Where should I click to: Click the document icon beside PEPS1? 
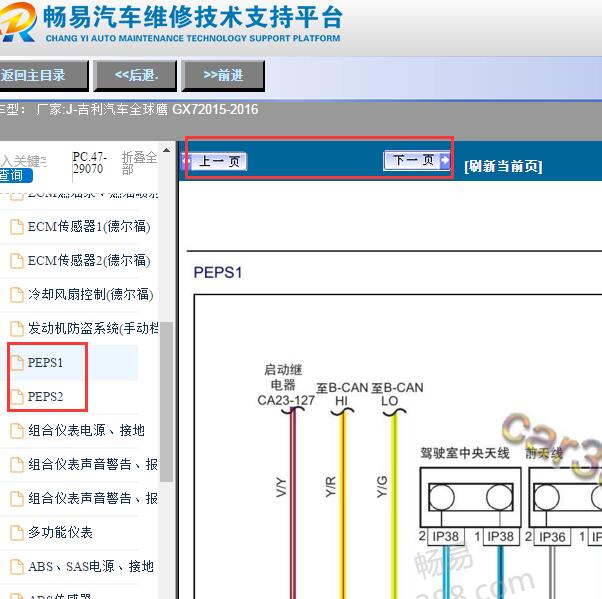pos(17,362)
